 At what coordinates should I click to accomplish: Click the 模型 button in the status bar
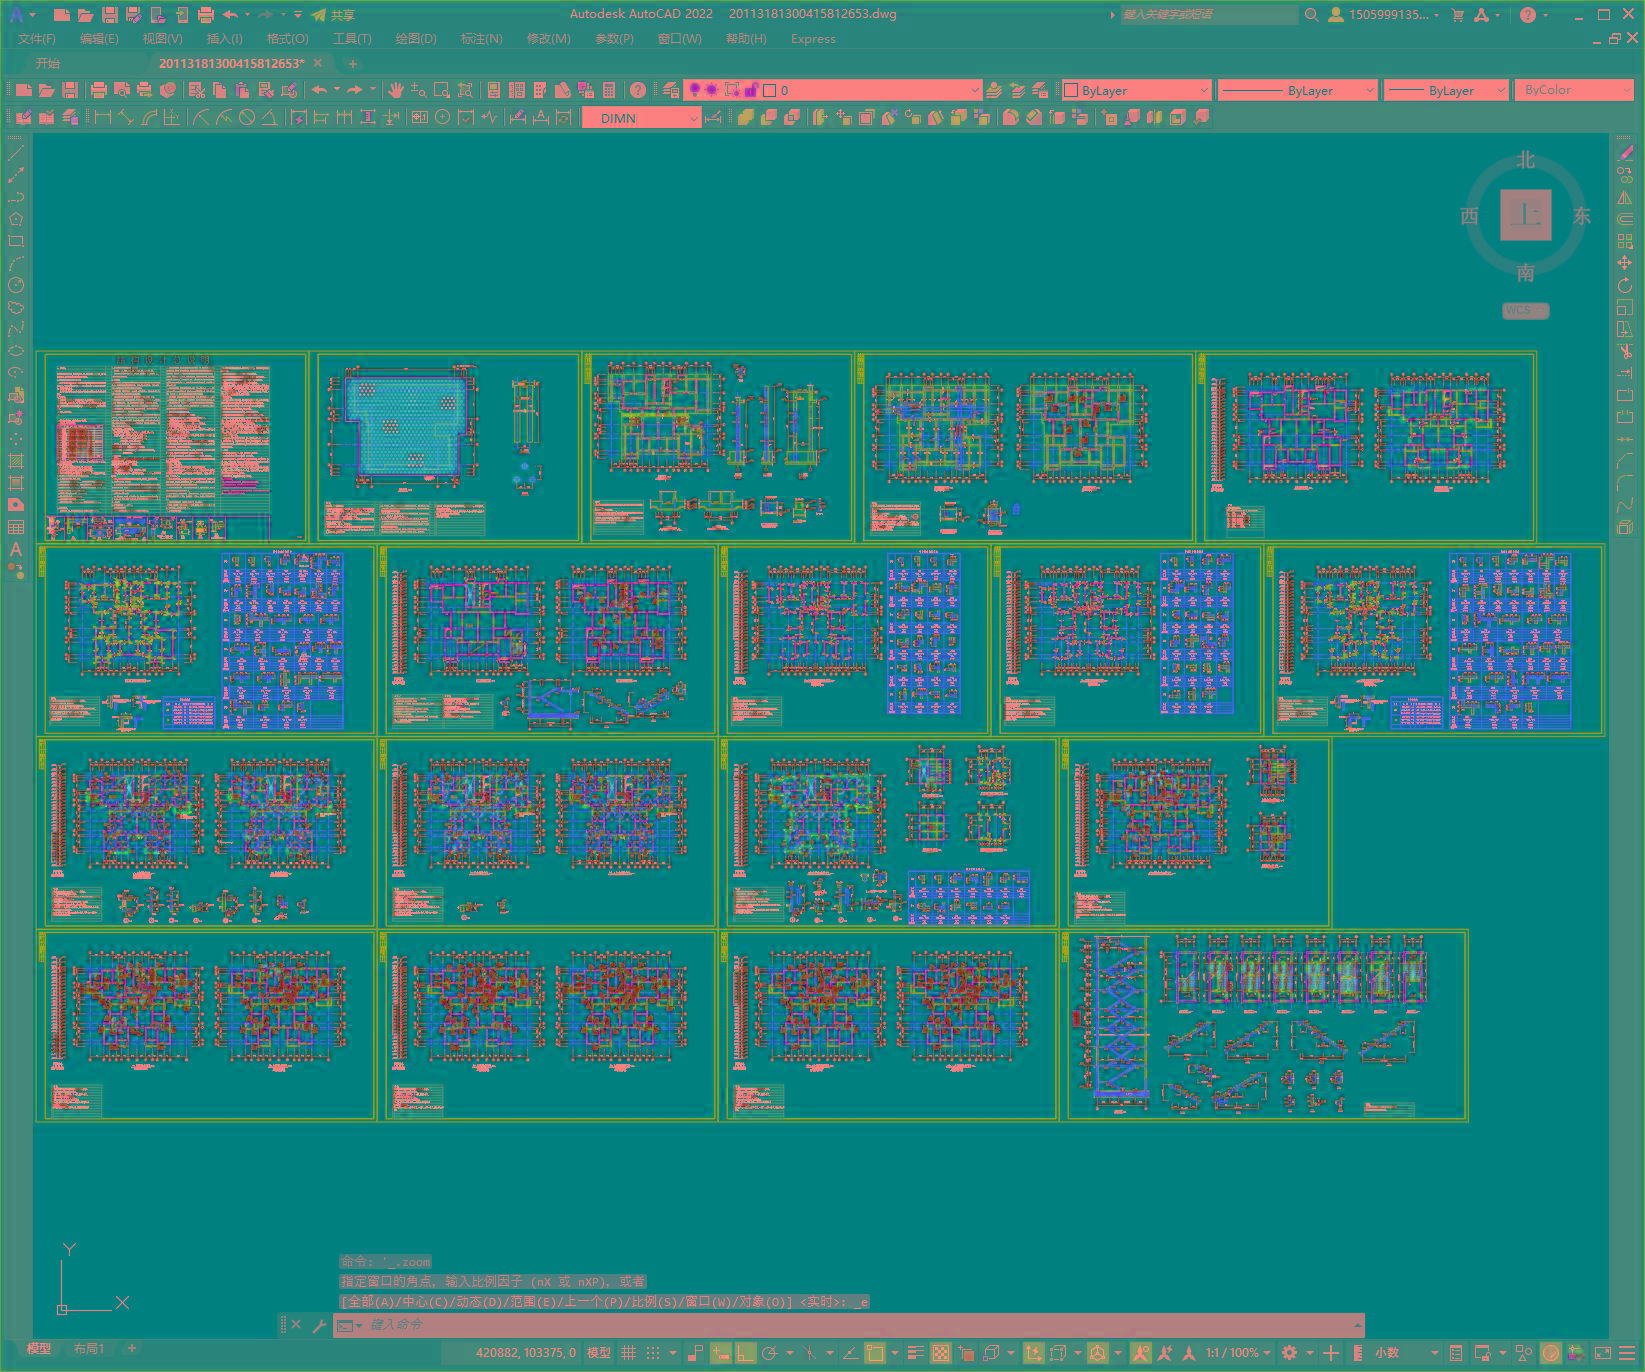(x=599, y=1353)
